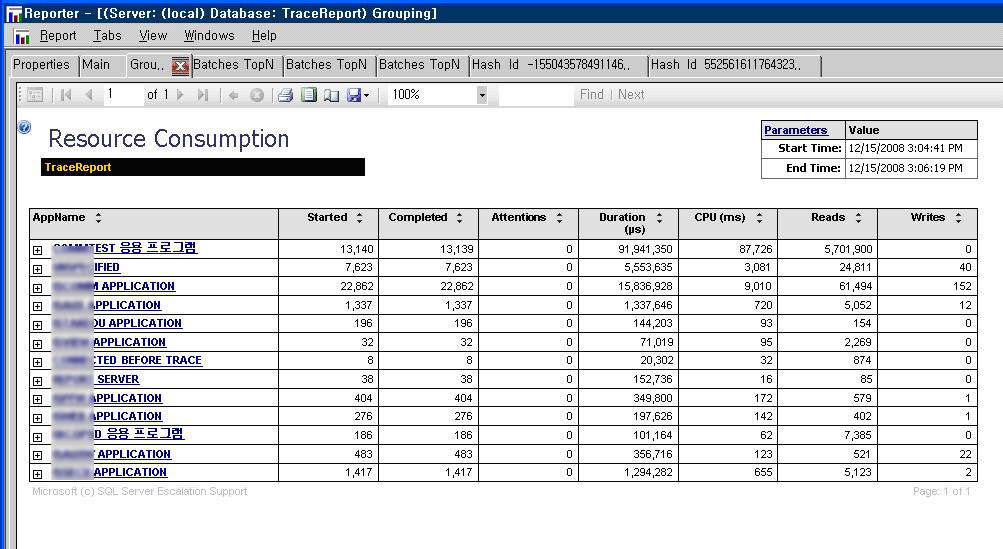The width and height of the screenshot is (1003, 549).
Task: Go to the previous page
Action: 89,95
